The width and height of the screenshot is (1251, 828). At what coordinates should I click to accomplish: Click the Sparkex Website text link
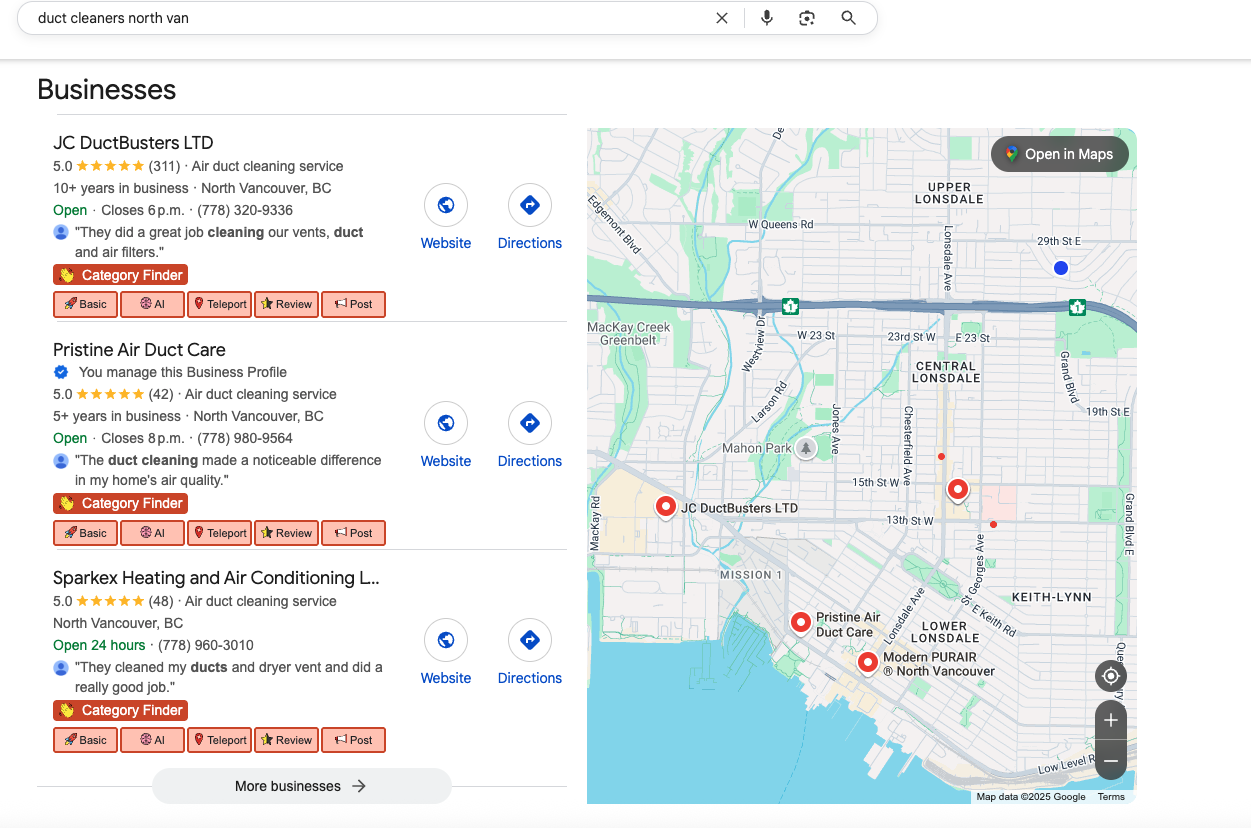pyautogui.click(x=446, y=678)
